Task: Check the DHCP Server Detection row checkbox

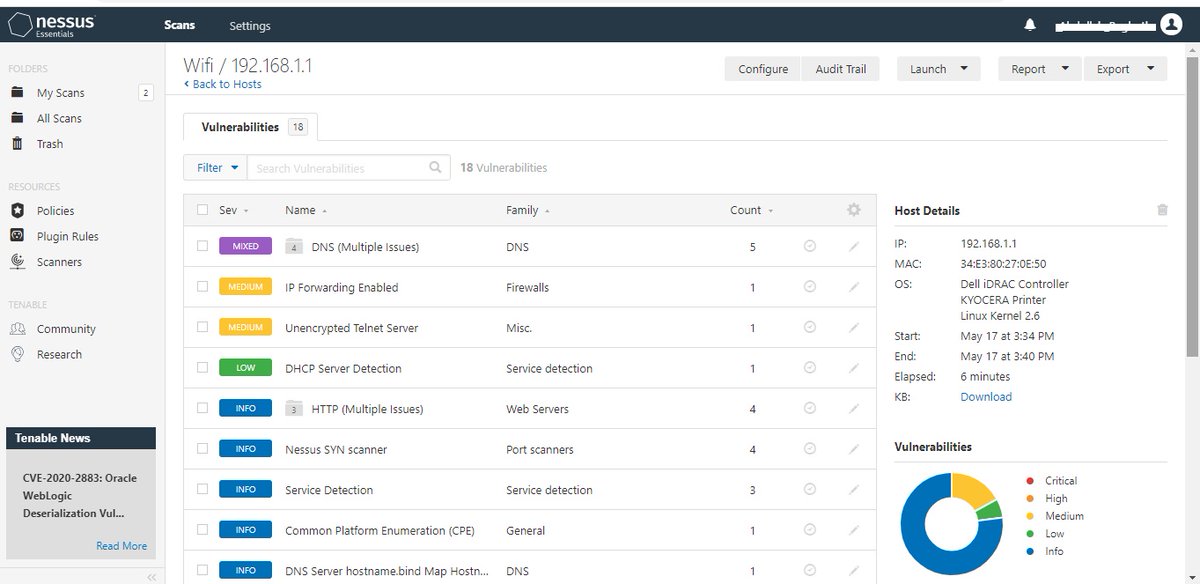Action: coord(203,368)
